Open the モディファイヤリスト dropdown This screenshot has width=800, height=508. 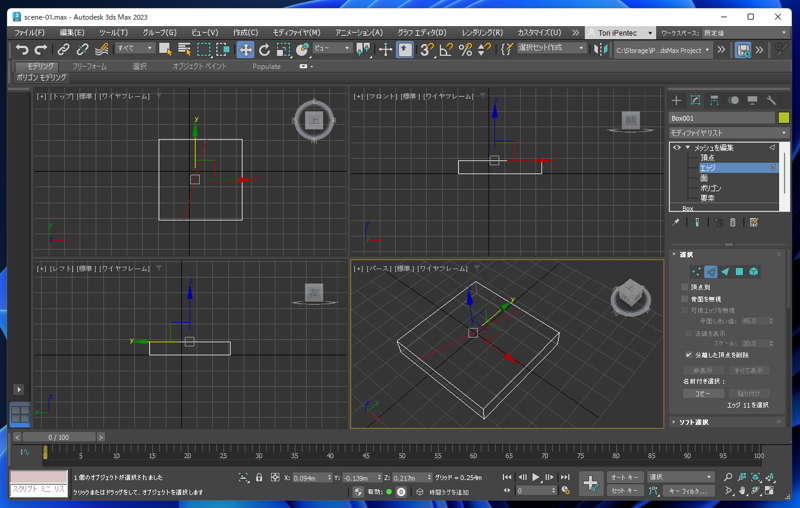click(729, 133)
